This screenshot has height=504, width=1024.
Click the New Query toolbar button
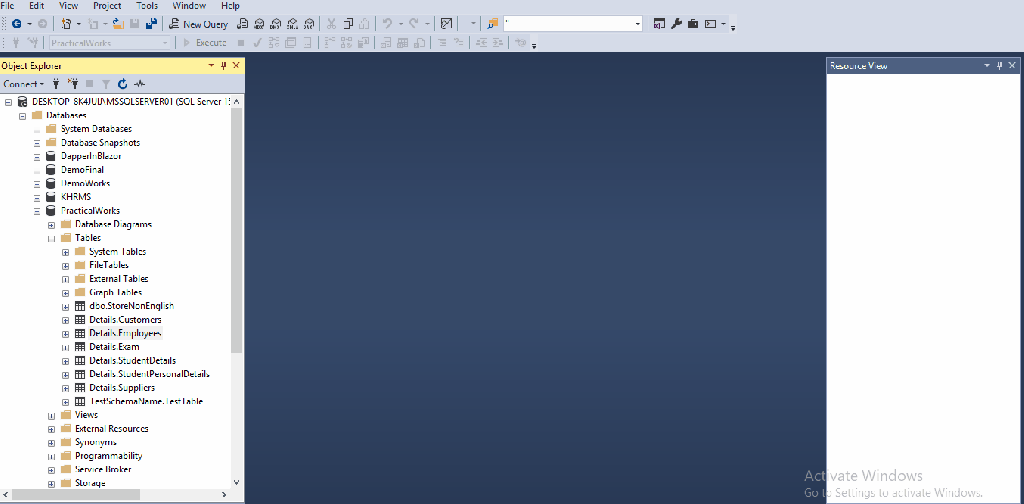click(198, 23)
